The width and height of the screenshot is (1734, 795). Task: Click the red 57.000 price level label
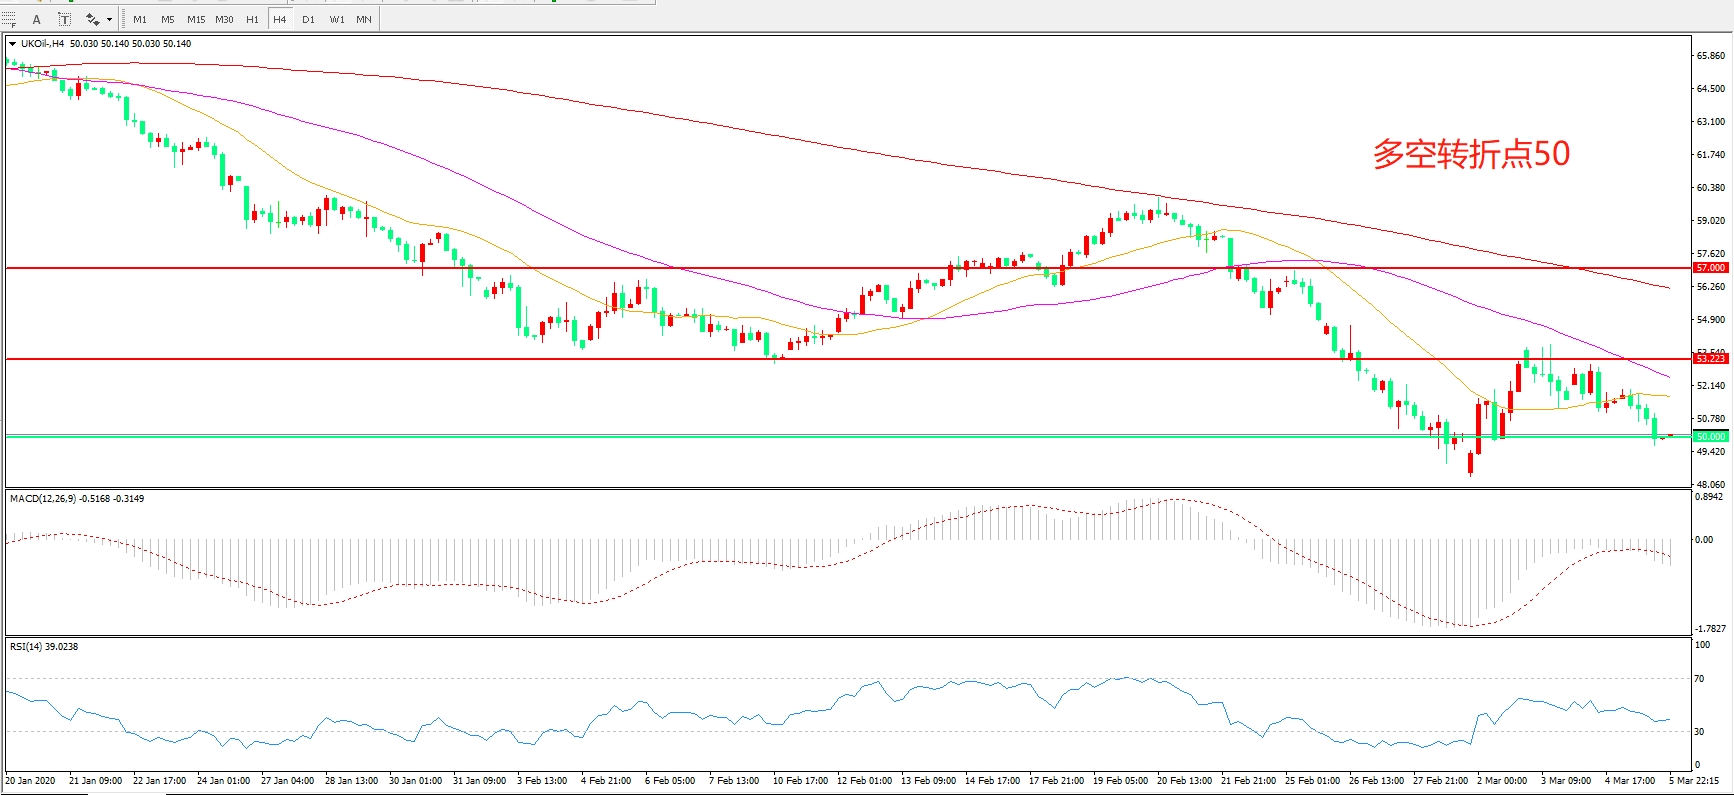pyautogui.click(x=1710, y=268)
